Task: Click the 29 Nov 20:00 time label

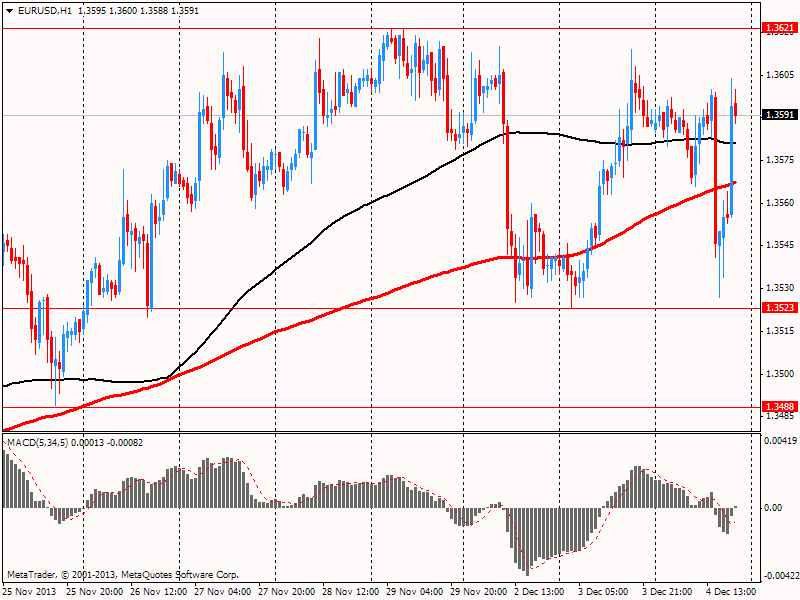Action: click(479, 592)
